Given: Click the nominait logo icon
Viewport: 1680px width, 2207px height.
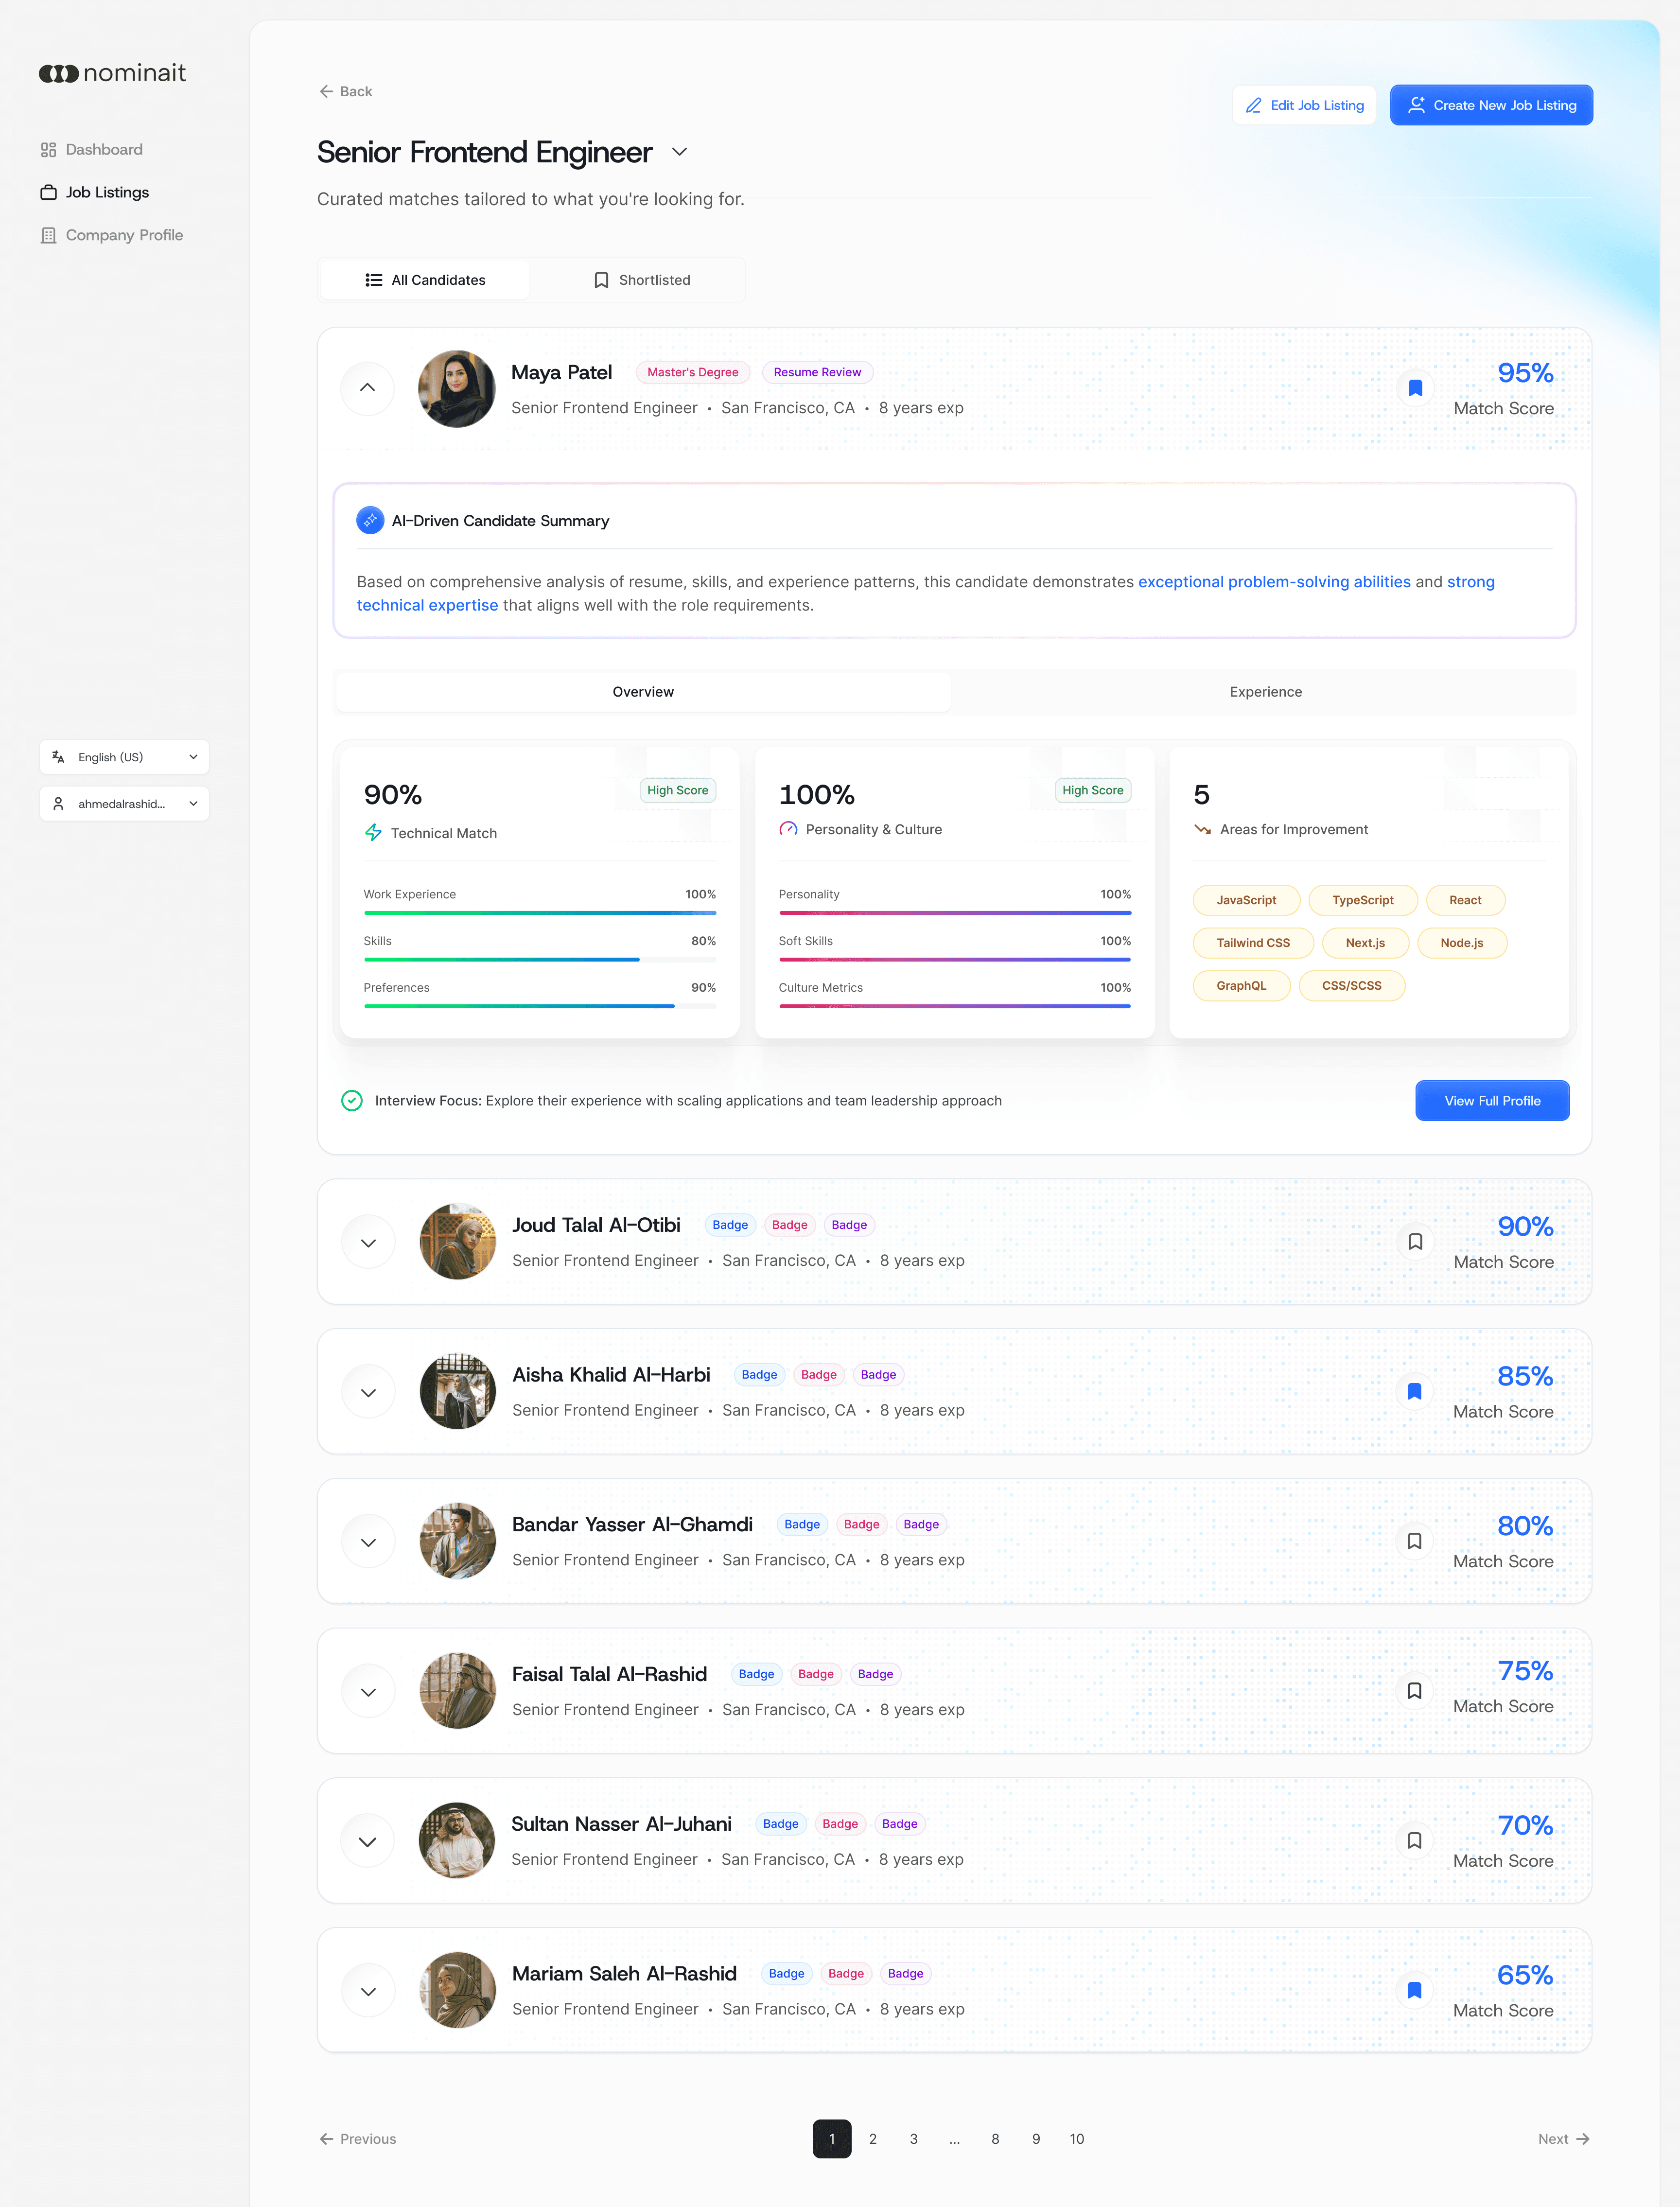Looking at the screenshot, I should point(59,74).
